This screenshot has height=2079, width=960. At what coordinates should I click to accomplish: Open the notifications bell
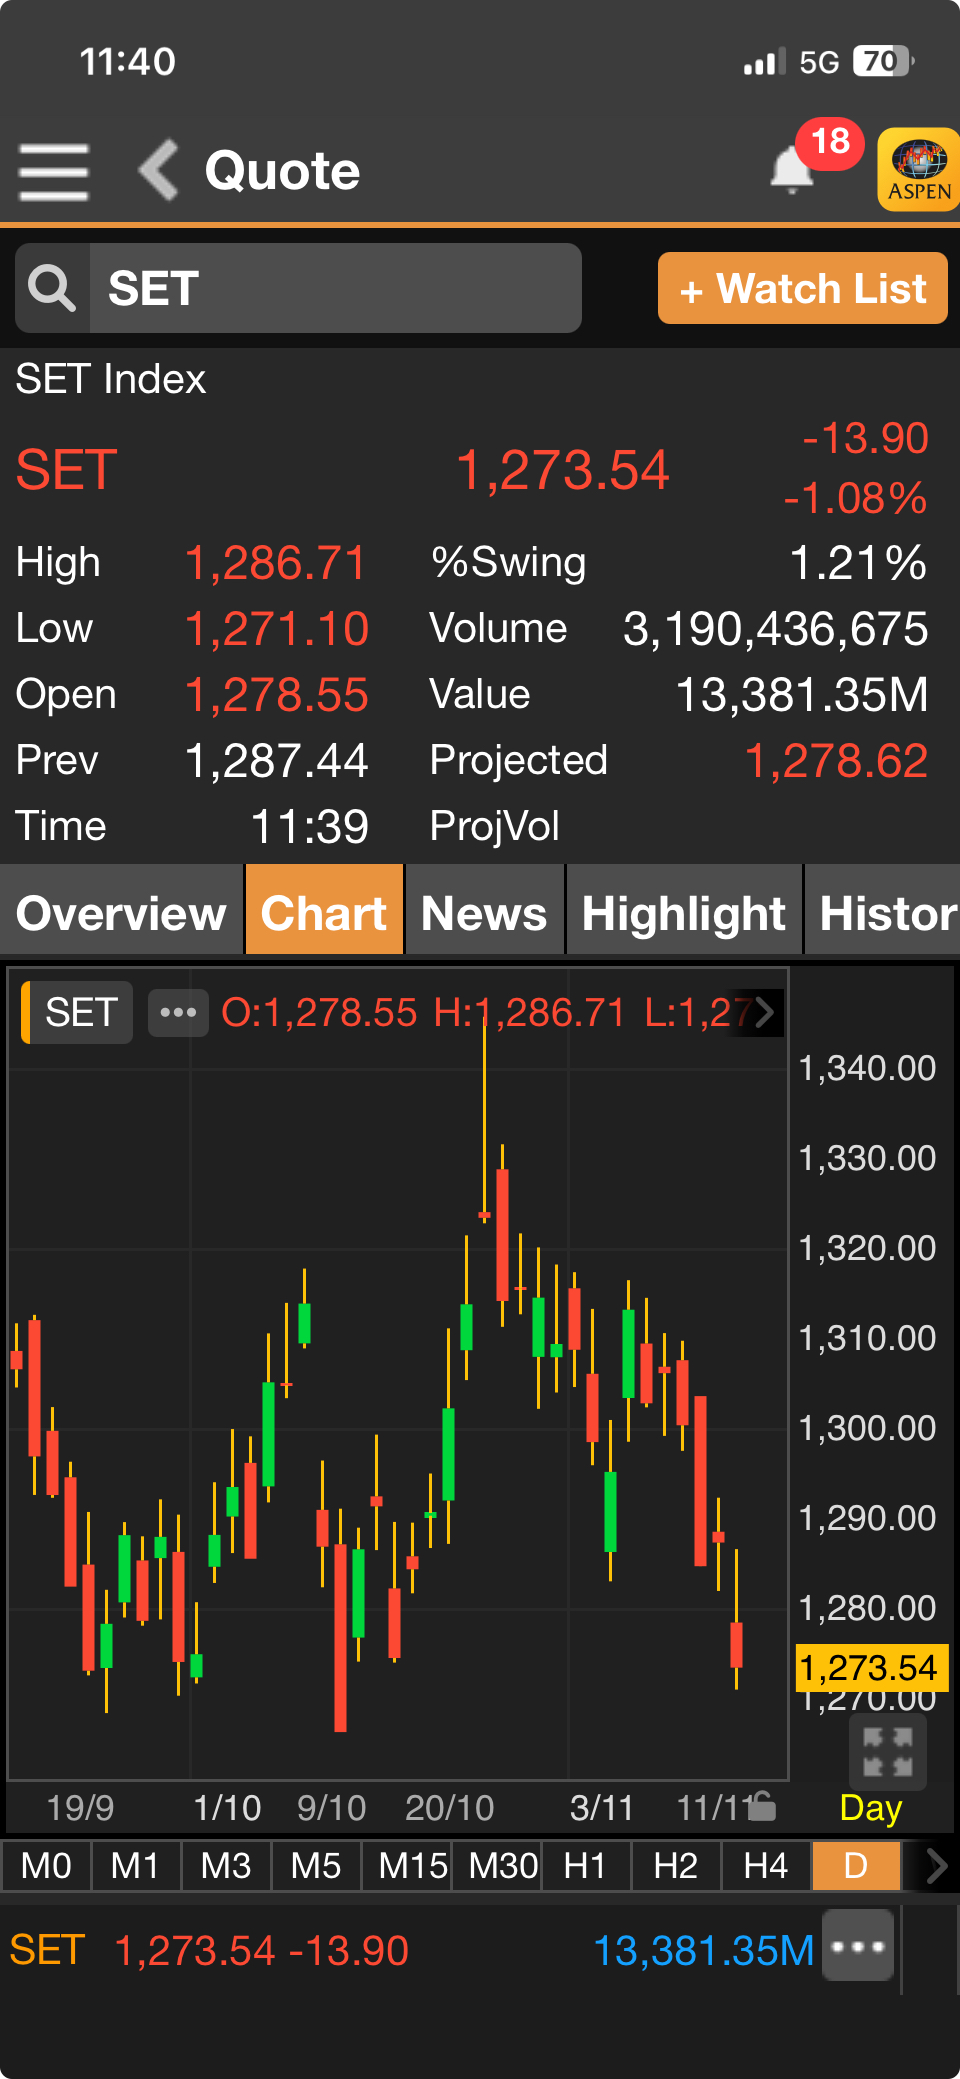coord(792,170)
